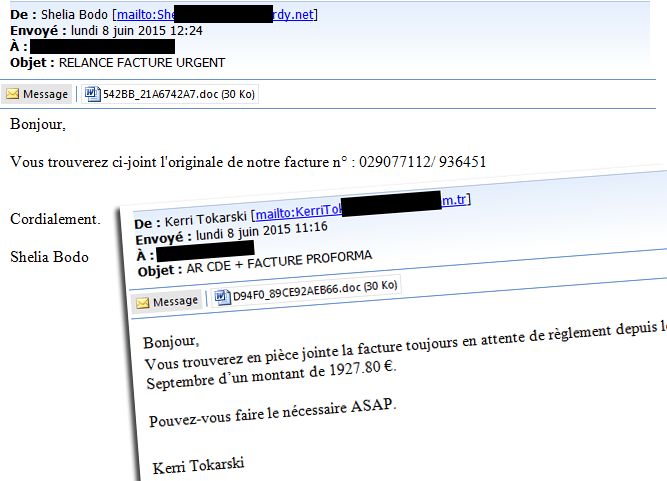Click invoice number 029077112/ 936451

[422, 162]
